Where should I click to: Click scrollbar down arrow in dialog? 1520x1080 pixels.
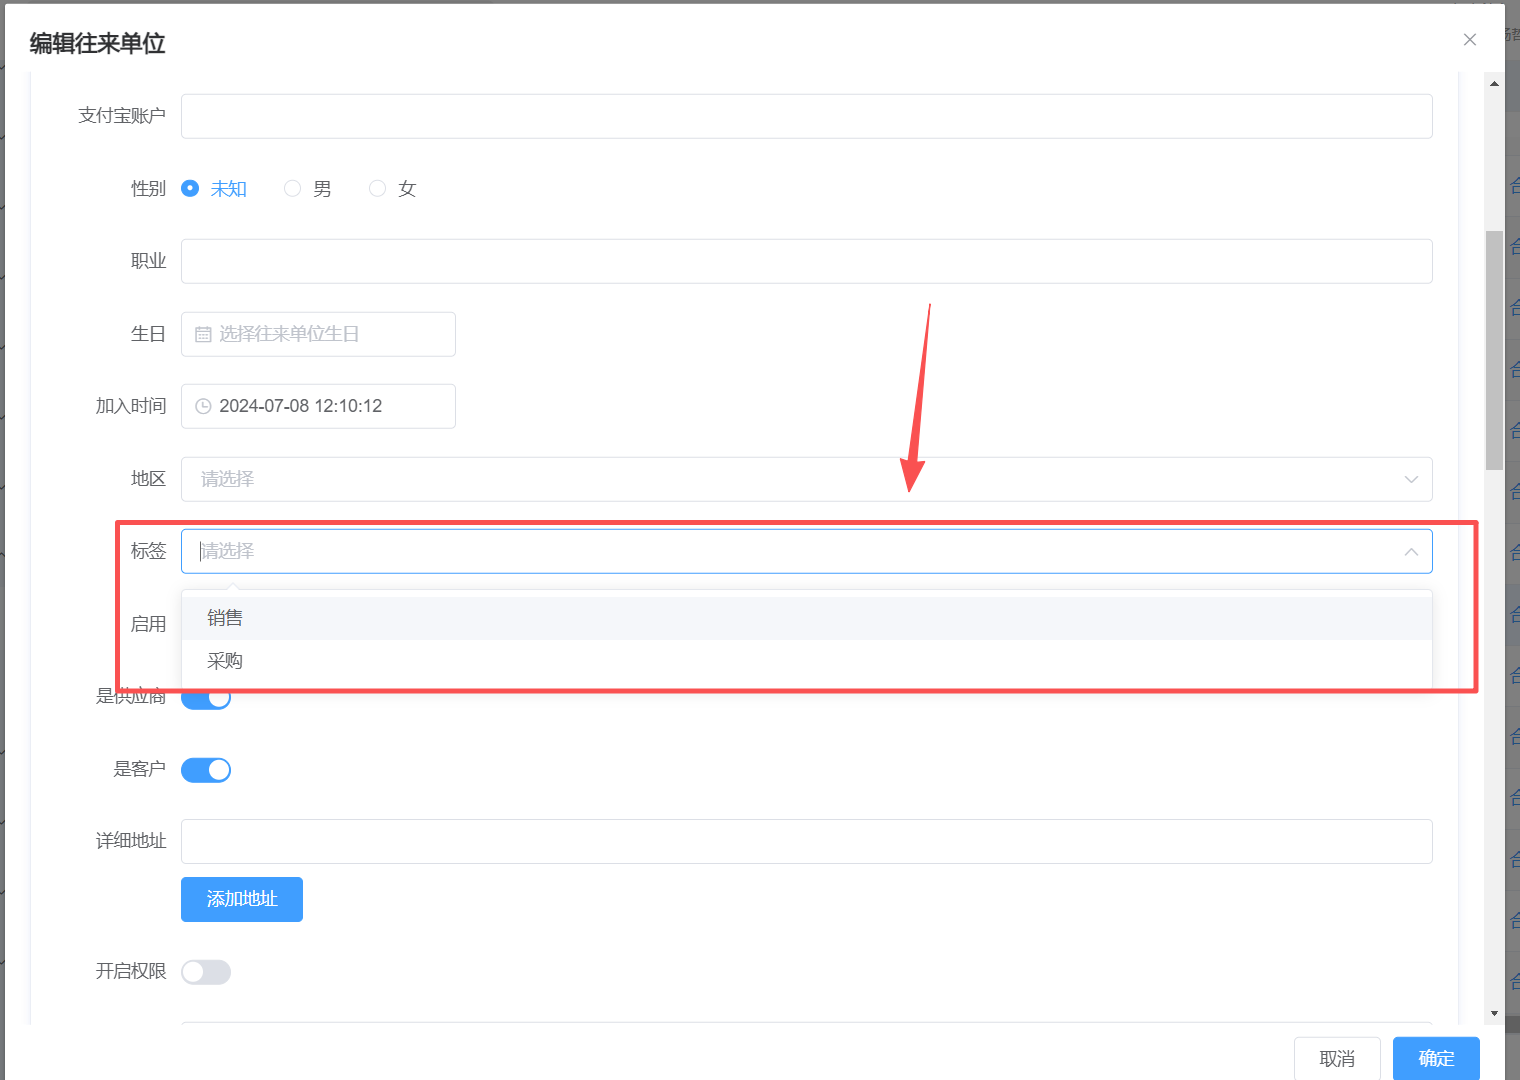coord(1494,1013)
